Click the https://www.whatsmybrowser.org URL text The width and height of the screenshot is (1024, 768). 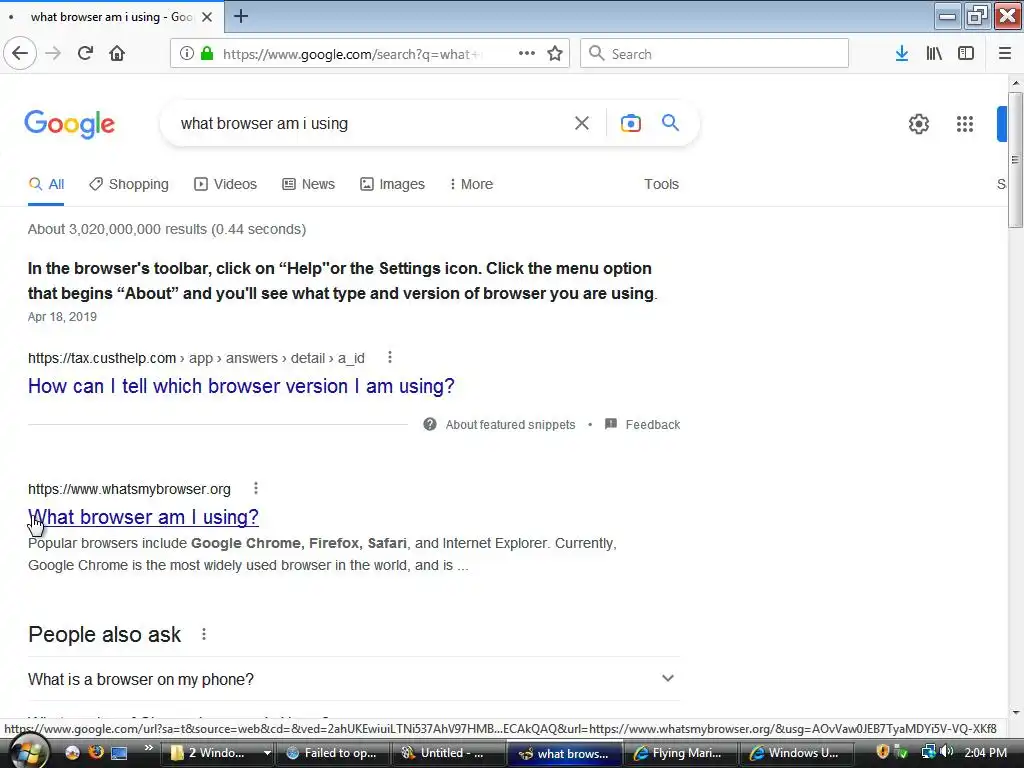coord(129,489)
